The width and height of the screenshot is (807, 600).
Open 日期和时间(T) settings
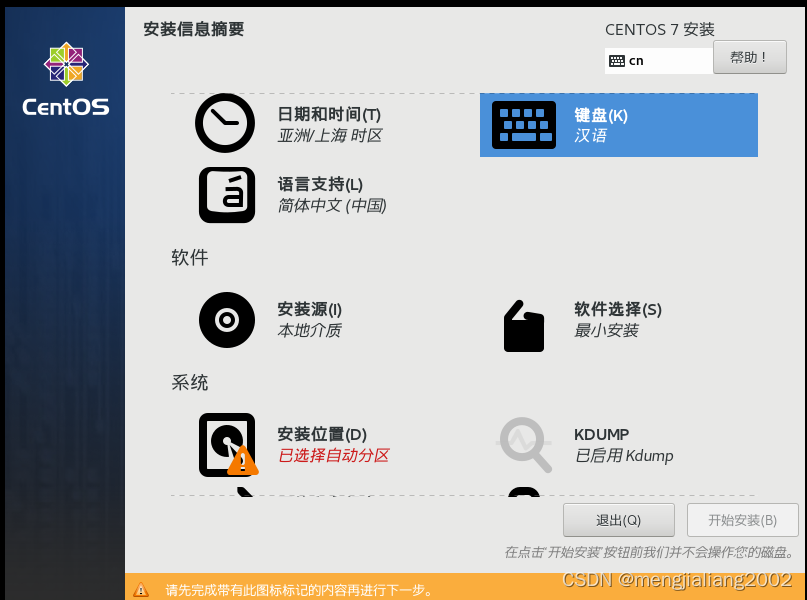[x=329, y=114]
